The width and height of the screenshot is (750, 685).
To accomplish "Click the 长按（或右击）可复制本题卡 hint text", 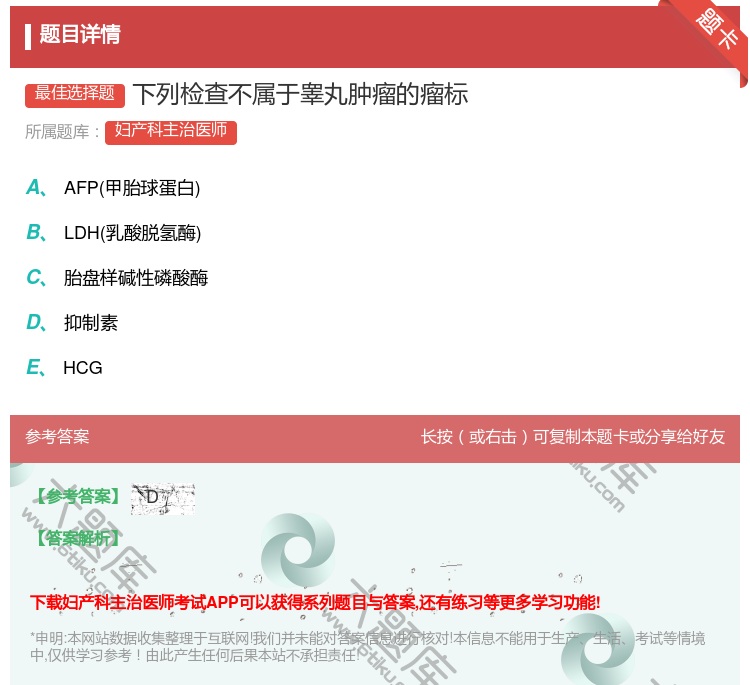I will tap(573, 437).
